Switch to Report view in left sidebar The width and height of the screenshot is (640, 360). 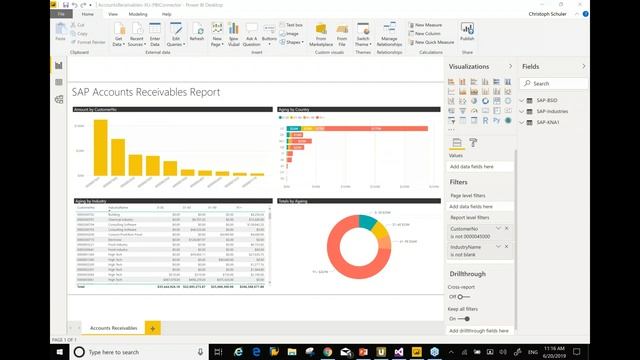59,65
